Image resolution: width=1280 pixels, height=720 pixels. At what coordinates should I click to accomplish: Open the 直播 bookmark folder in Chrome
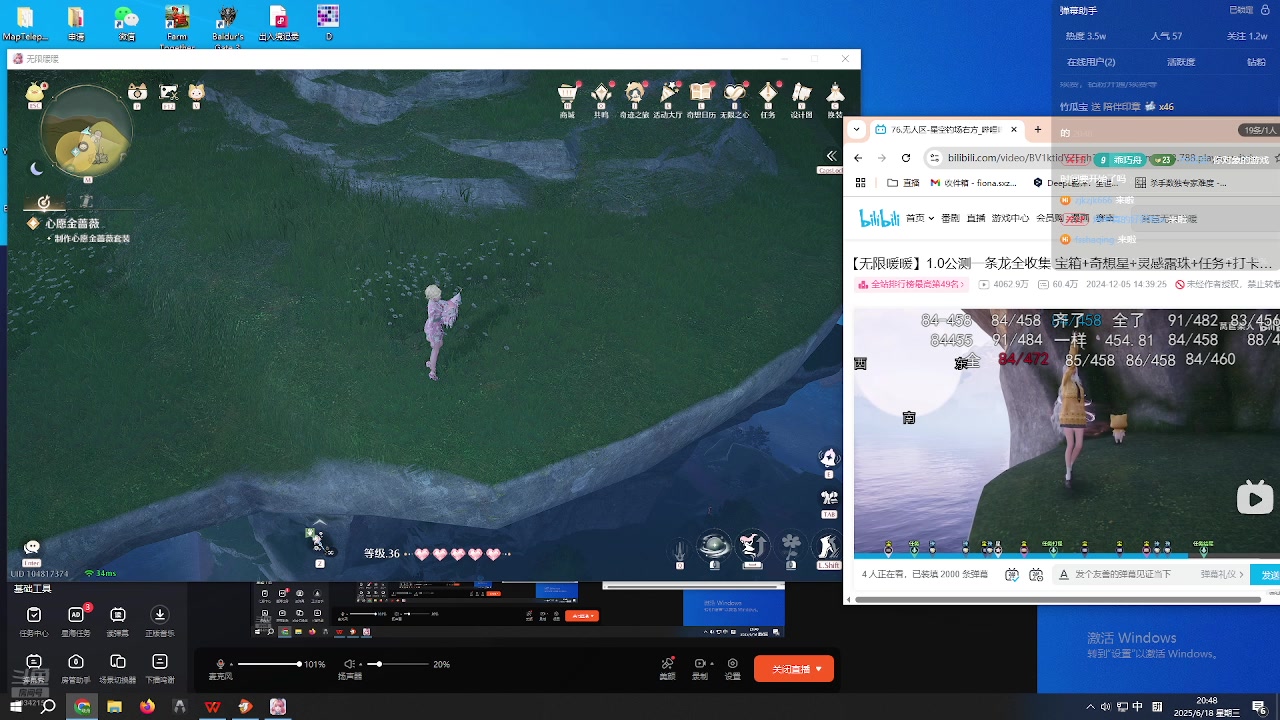903,183
